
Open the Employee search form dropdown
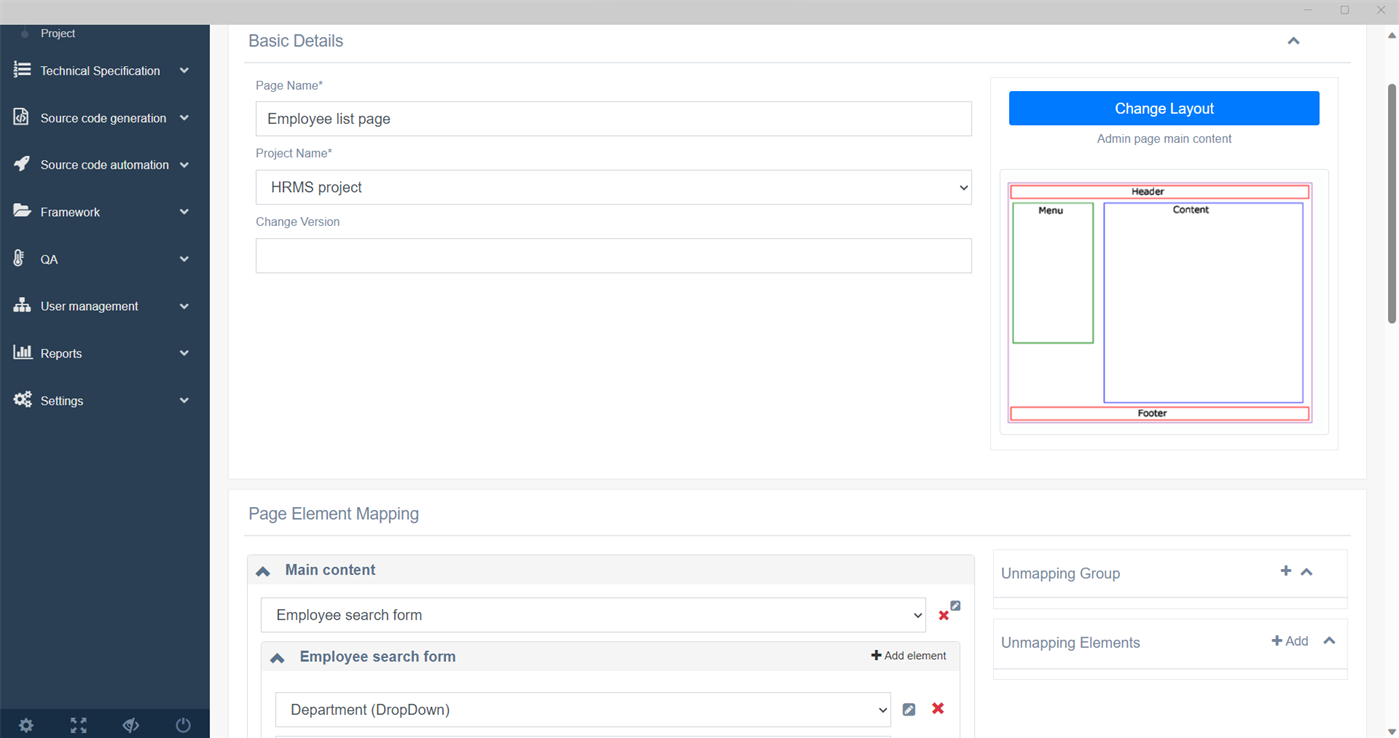593,615
